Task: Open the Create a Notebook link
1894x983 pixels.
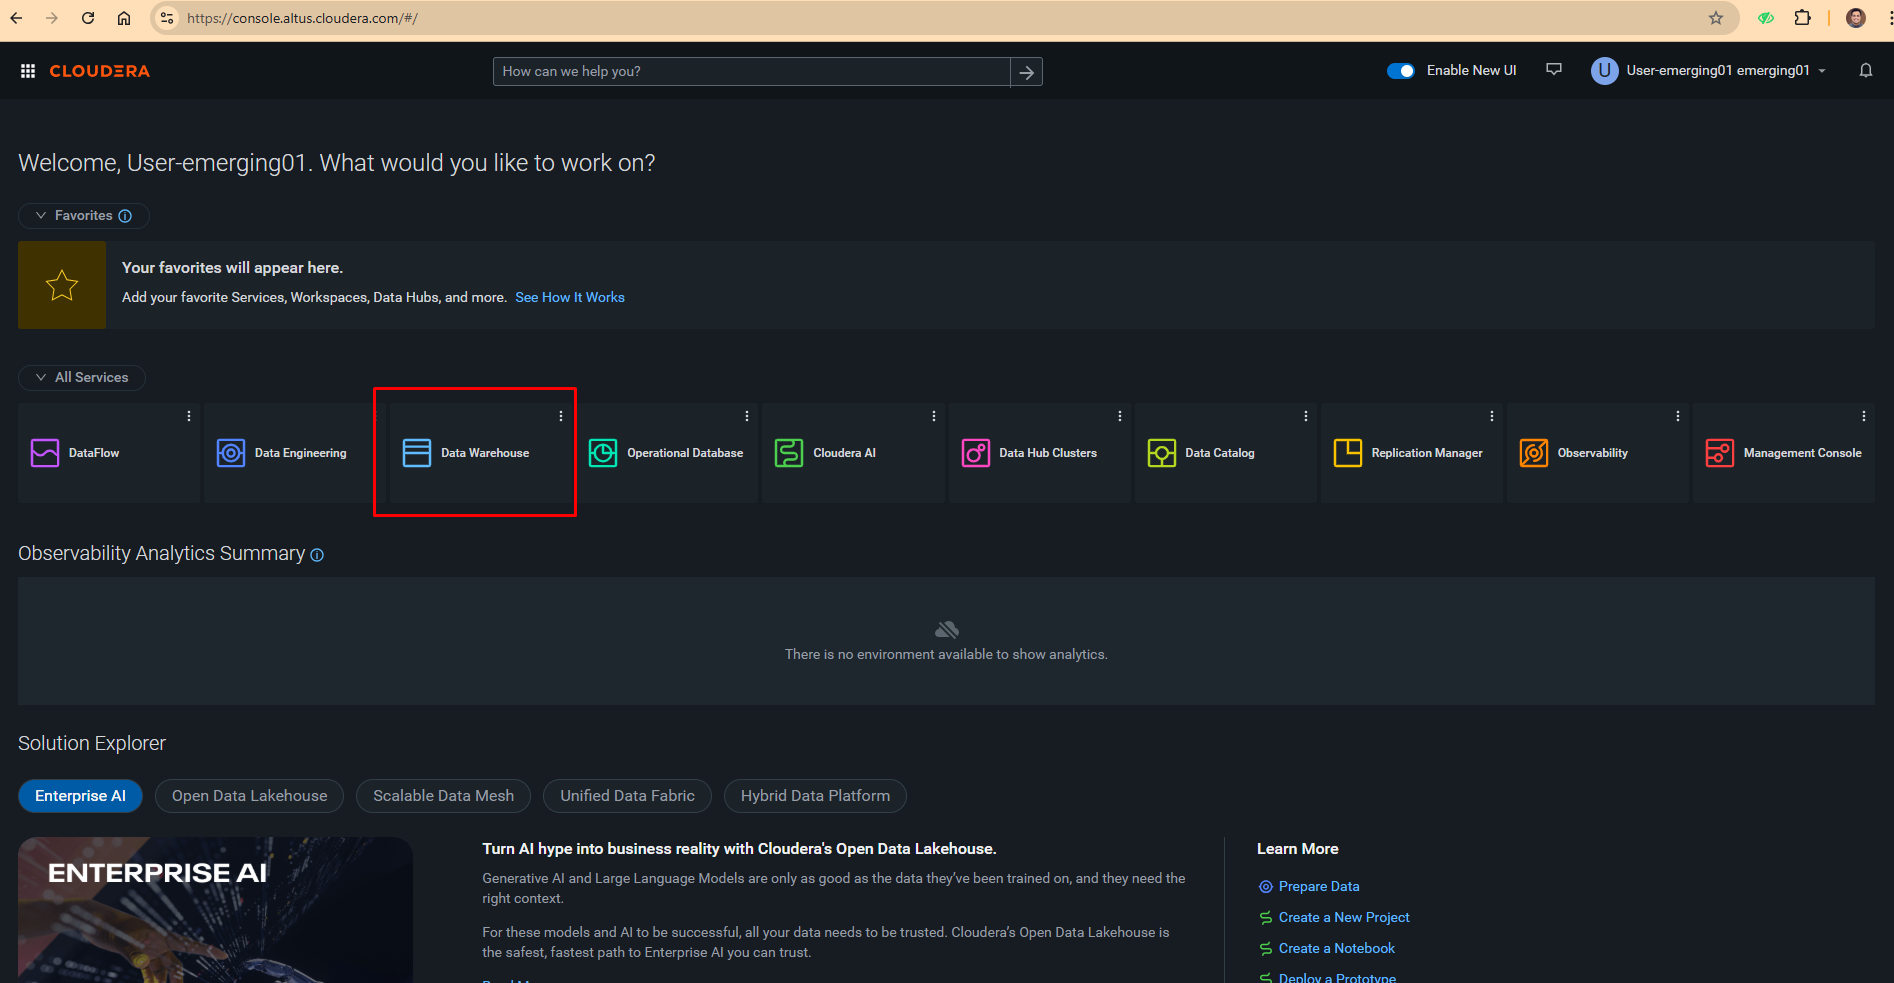Action: [x=1337, y=948]
